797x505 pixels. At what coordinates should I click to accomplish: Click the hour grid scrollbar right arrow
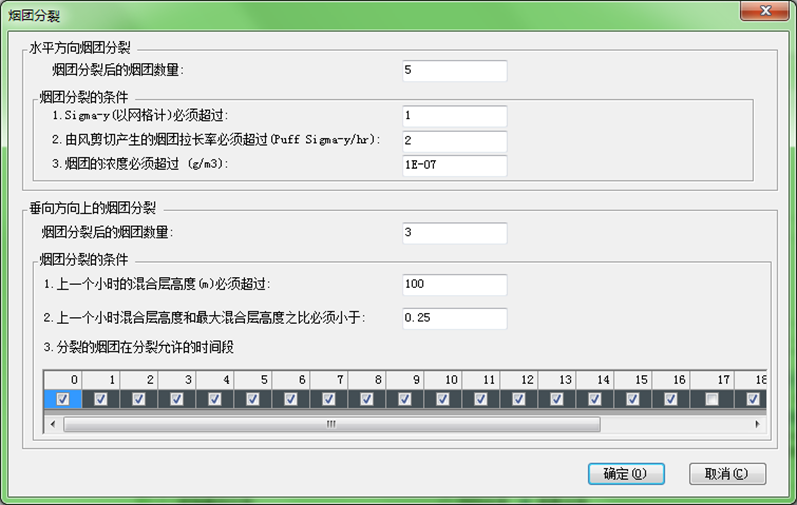[760, 424]
